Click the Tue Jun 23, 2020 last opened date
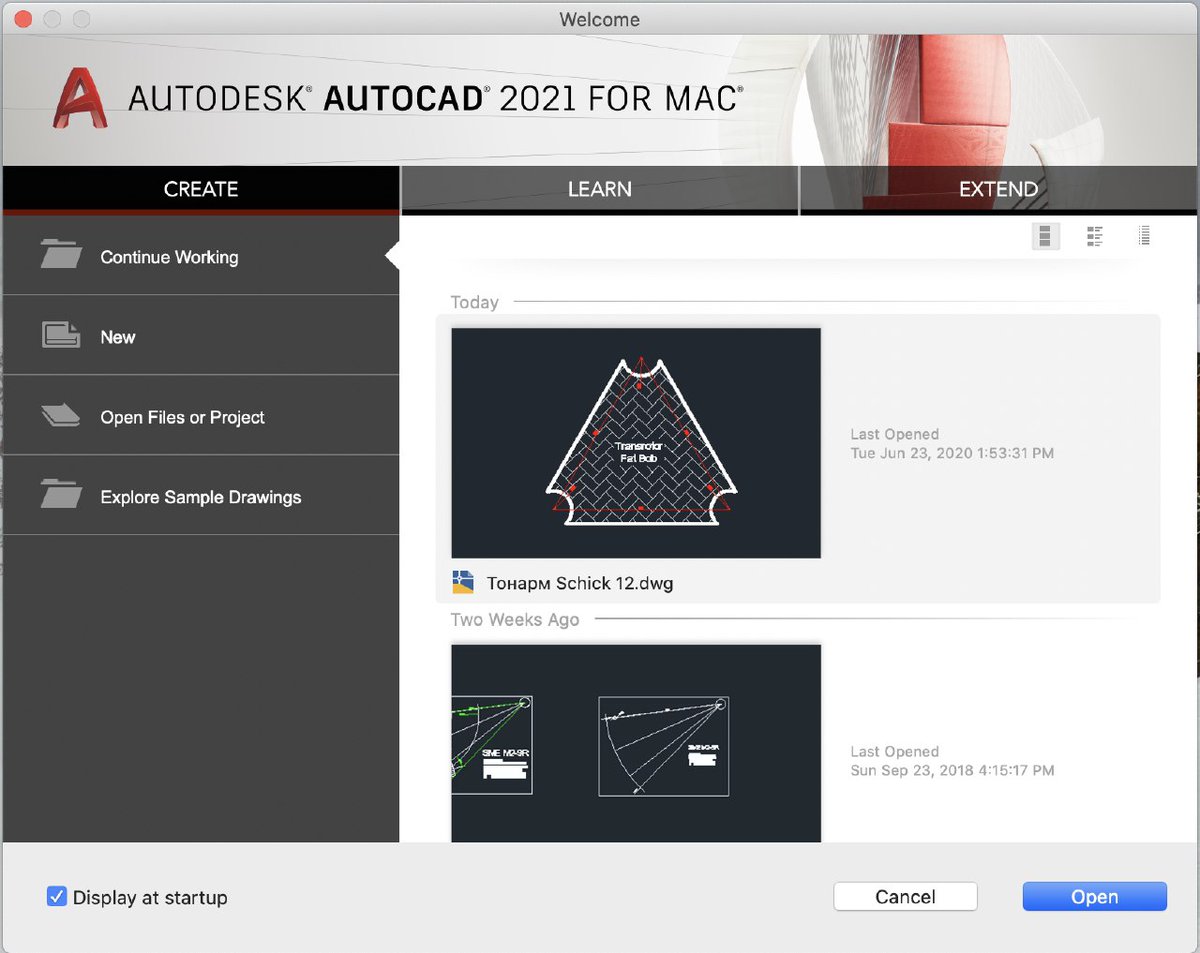Viewport: 1200px width, 953px height. (x=952, y=453)
